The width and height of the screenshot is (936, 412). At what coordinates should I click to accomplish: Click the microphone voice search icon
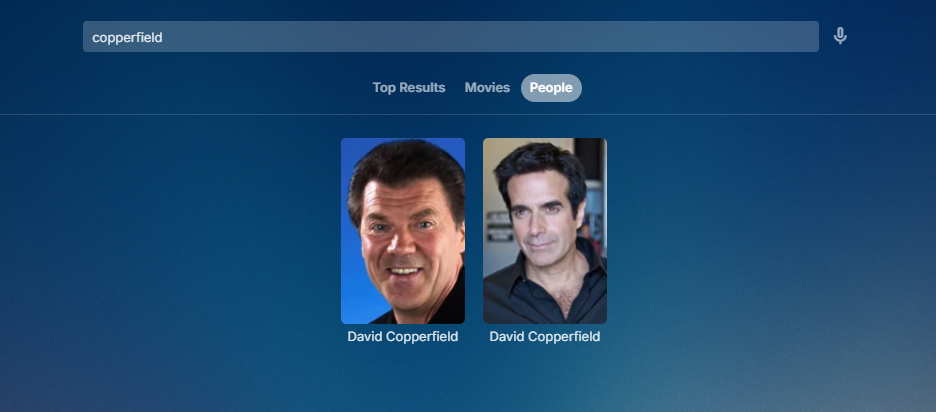click(x=840, y=36)
